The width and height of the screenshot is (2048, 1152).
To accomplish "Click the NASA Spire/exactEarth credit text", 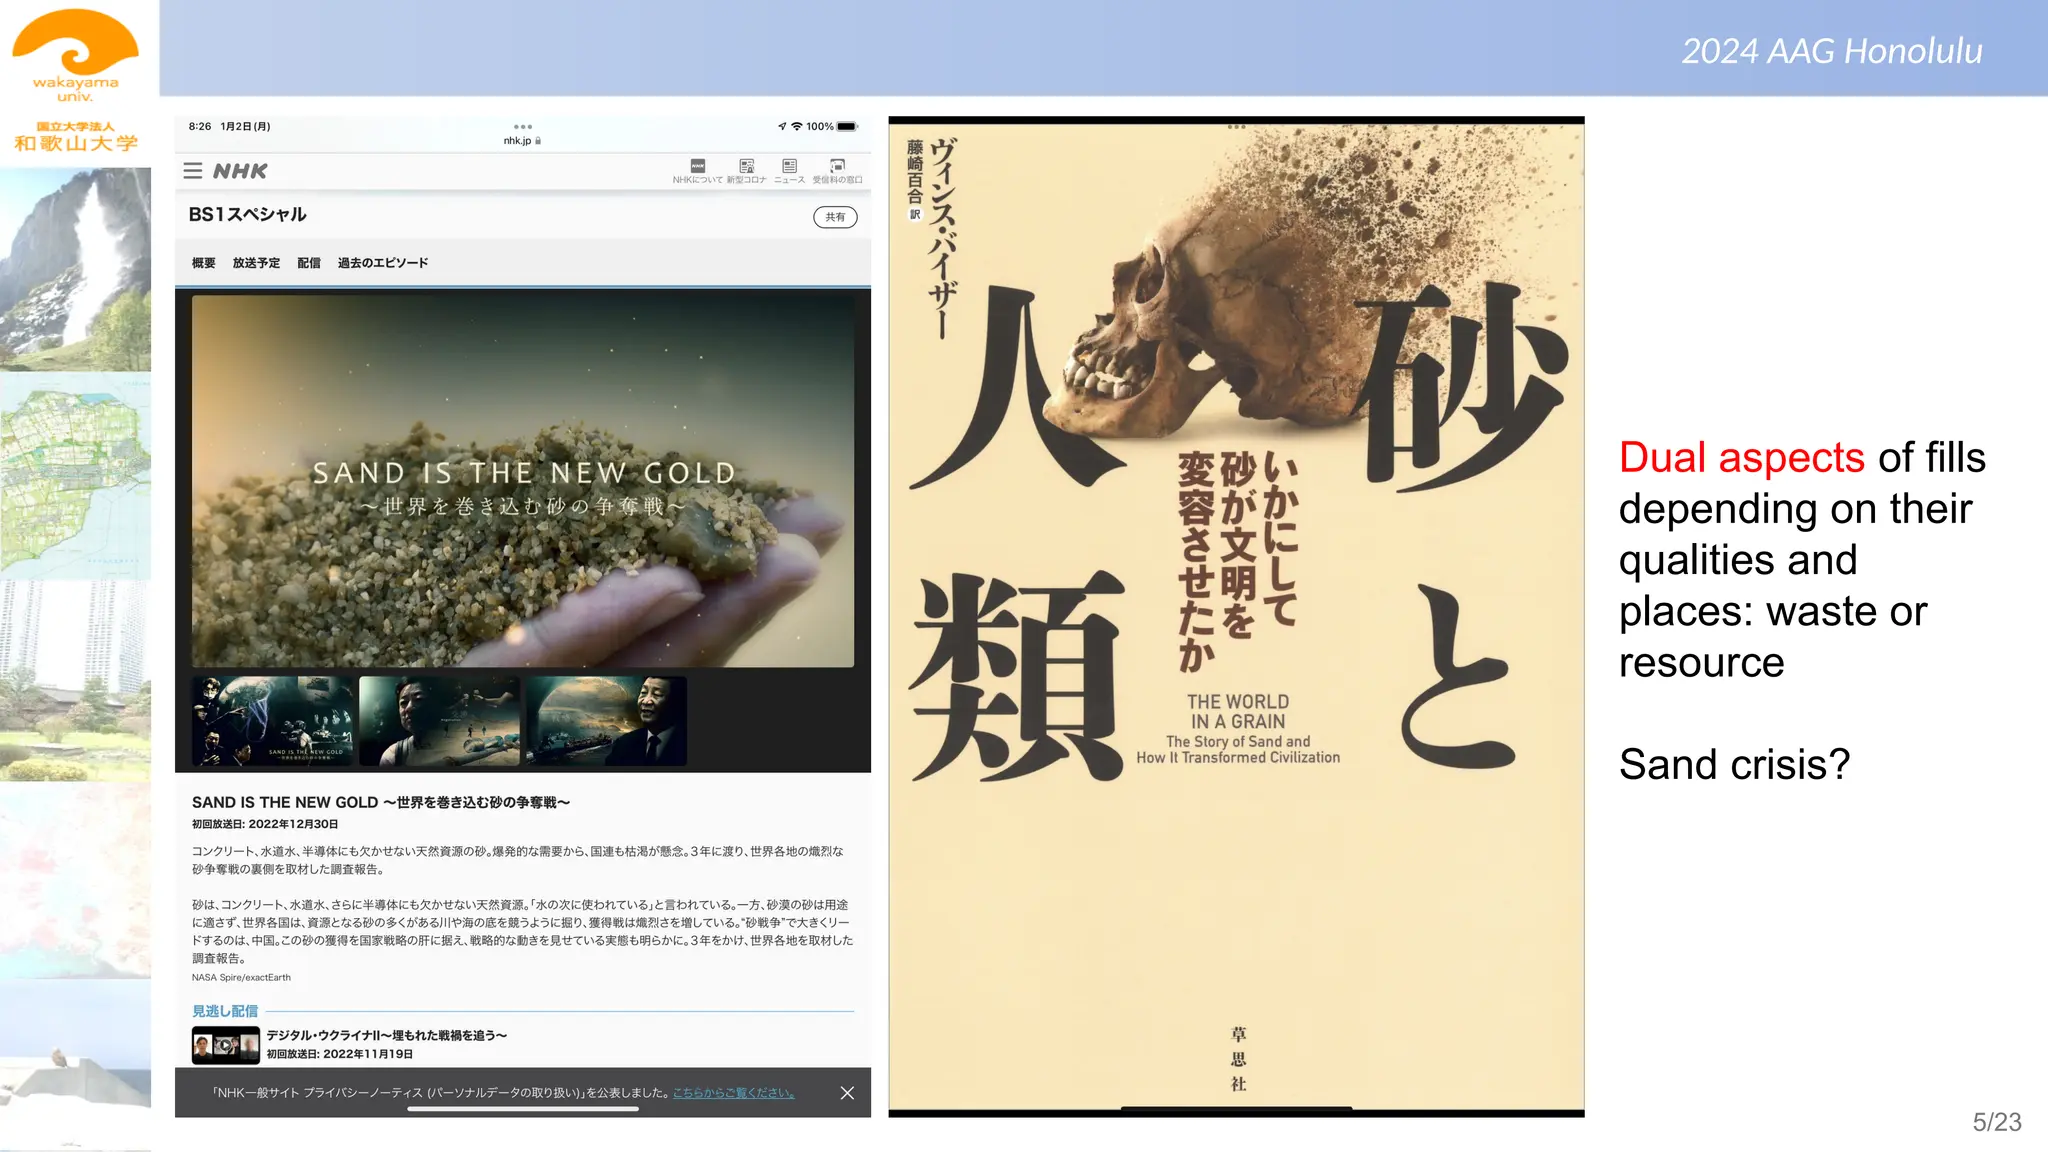I will click(x=241, y=978).
